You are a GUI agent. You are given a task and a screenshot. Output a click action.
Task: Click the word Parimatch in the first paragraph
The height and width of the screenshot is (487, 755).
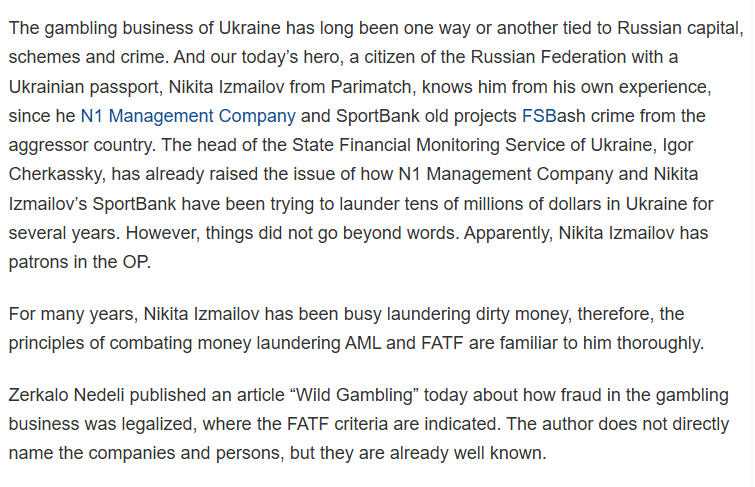pyautogui.click(x=371, y=87)
